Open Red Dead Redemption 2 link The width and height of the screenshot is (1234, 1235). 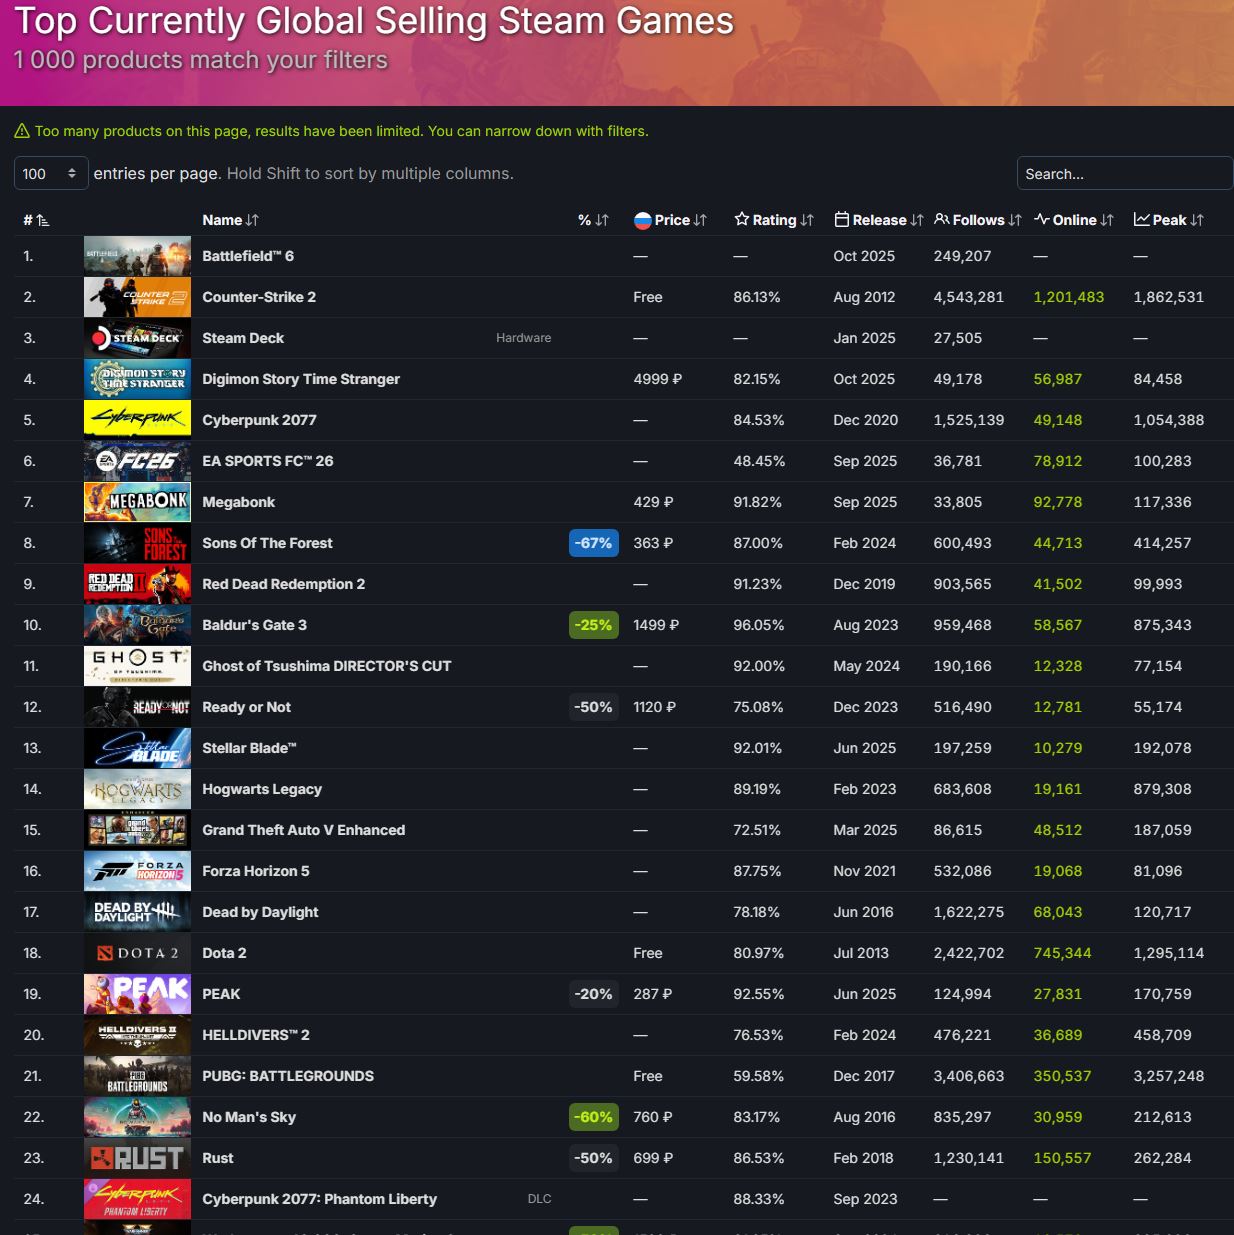point(283,584)
